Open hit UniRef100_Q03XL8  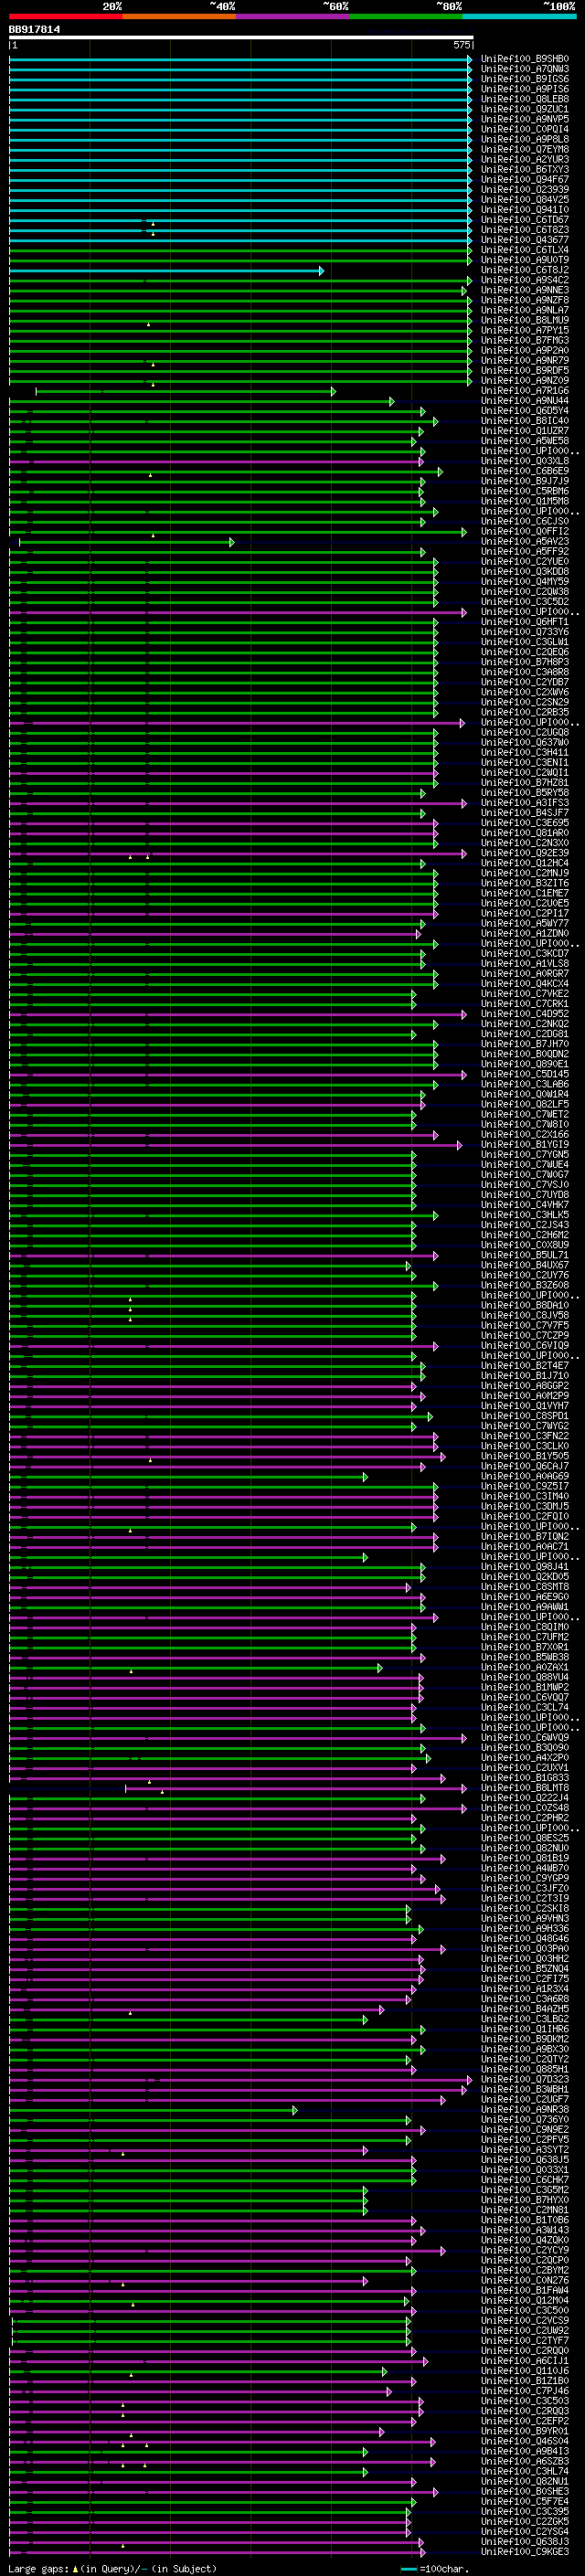point(525,461)
